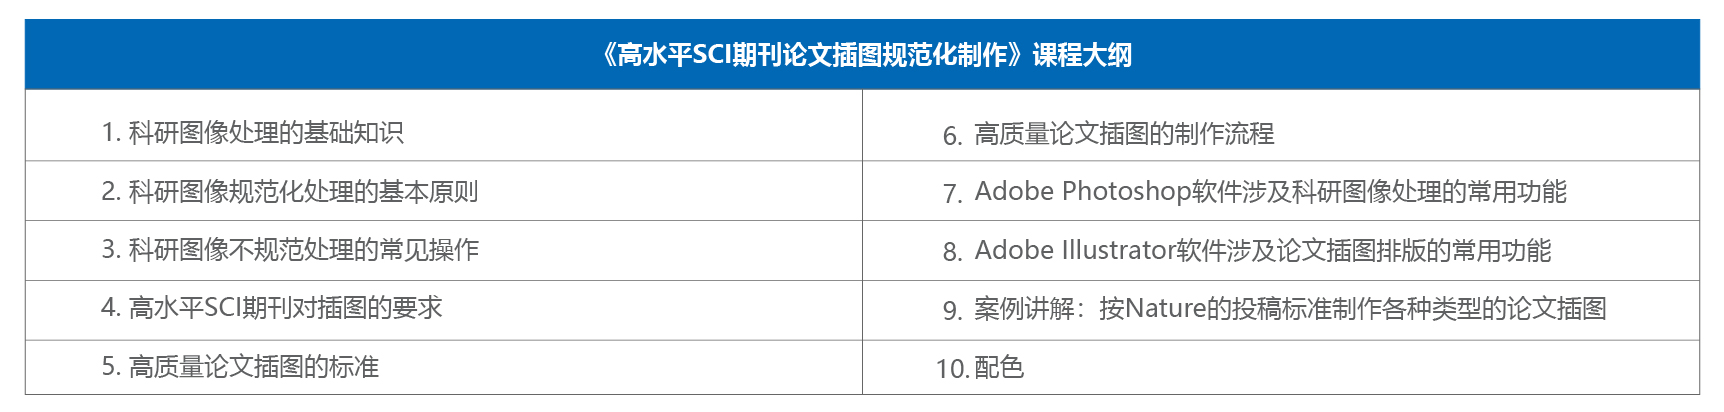Select item 8 about Adobe Illustrator layout
The width and height of the screenshot is (1724, 412).
click(1281, 250)
